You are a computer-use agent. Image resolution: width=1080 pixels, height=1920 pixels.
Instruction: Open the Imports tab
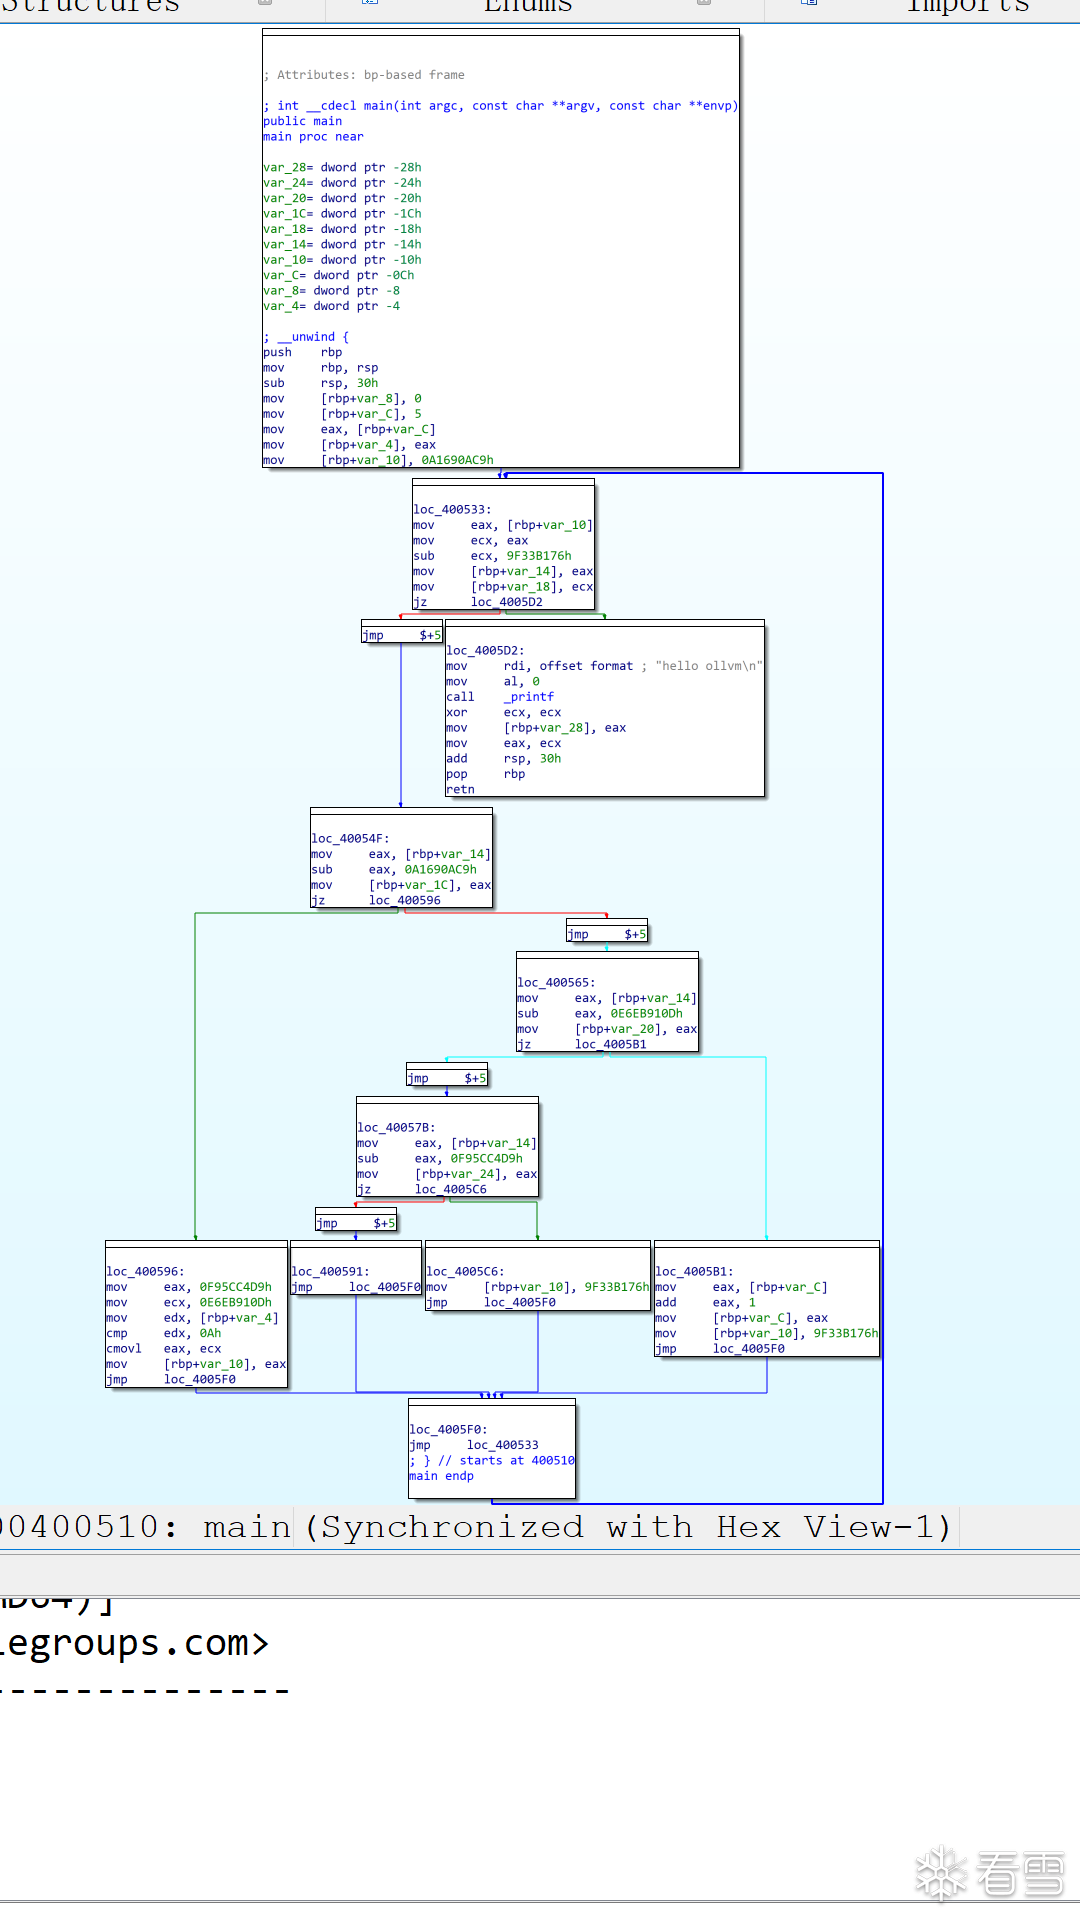click(x=967, y=6)
